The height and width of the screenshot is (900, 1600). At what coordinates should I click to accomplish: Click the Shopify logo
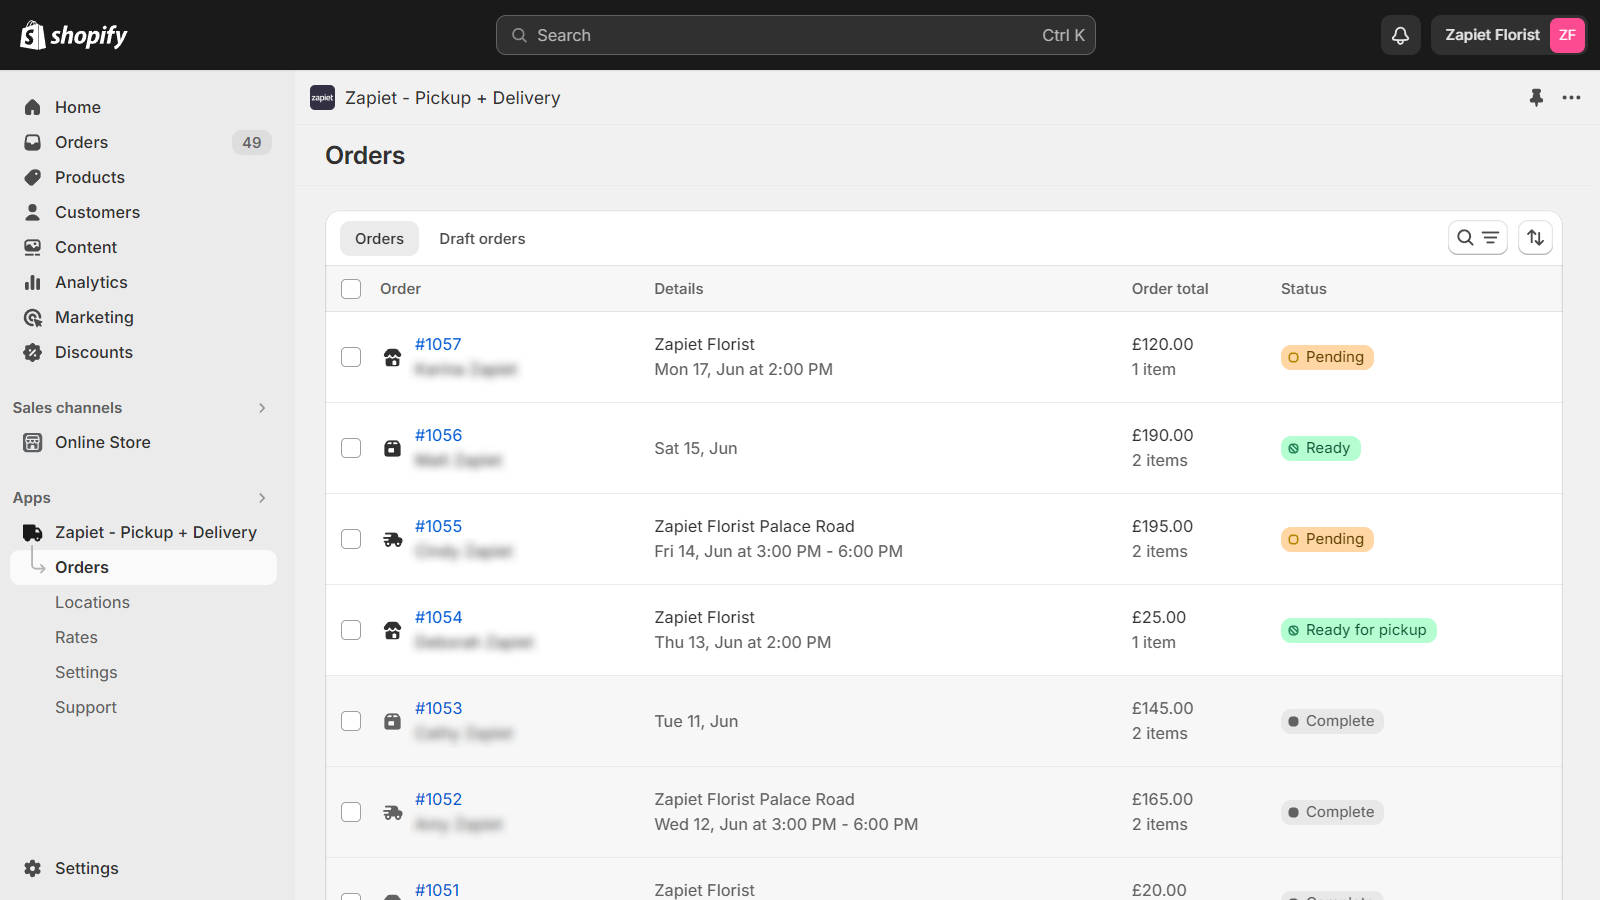(74, 35)
